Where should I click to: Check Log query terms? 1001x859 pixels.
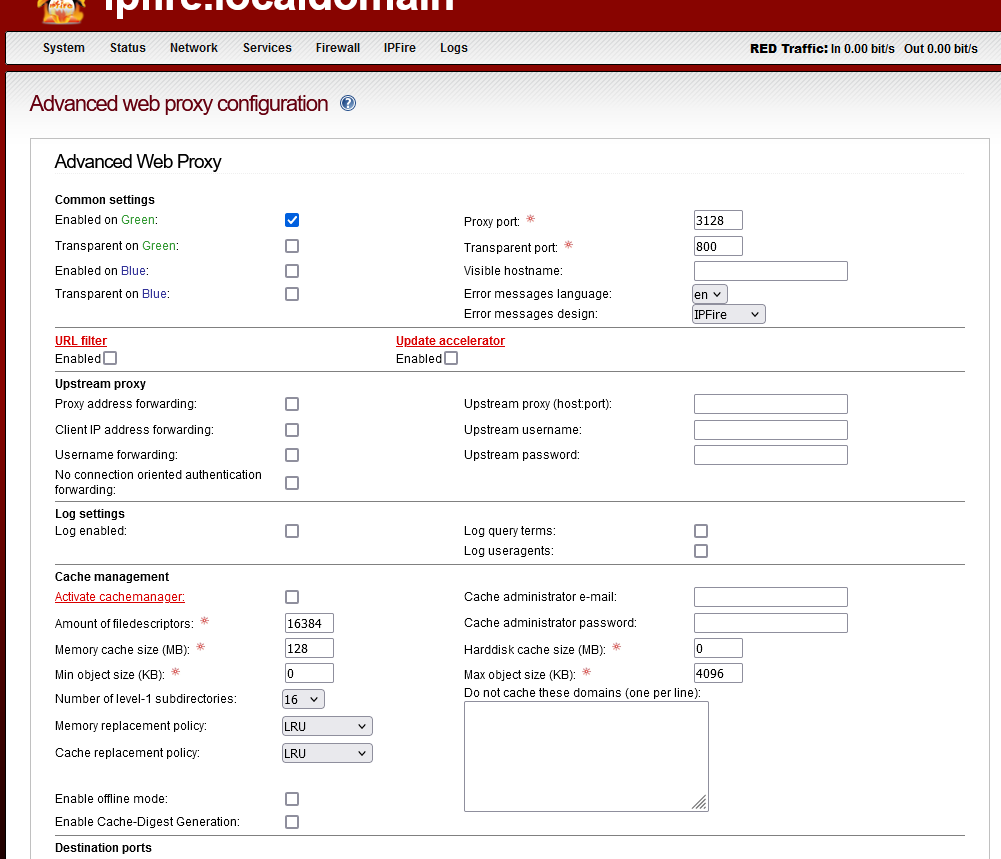pyautogui.click(x=701, y=531)
